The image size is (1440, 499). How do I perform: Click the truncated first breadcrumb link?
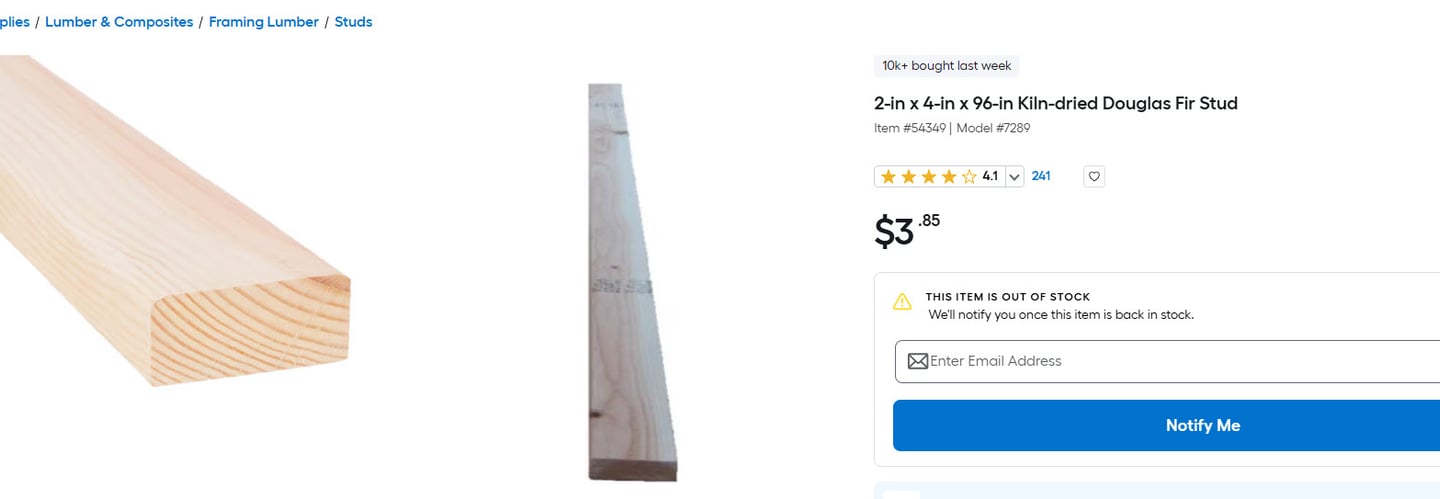click(14, 22)
